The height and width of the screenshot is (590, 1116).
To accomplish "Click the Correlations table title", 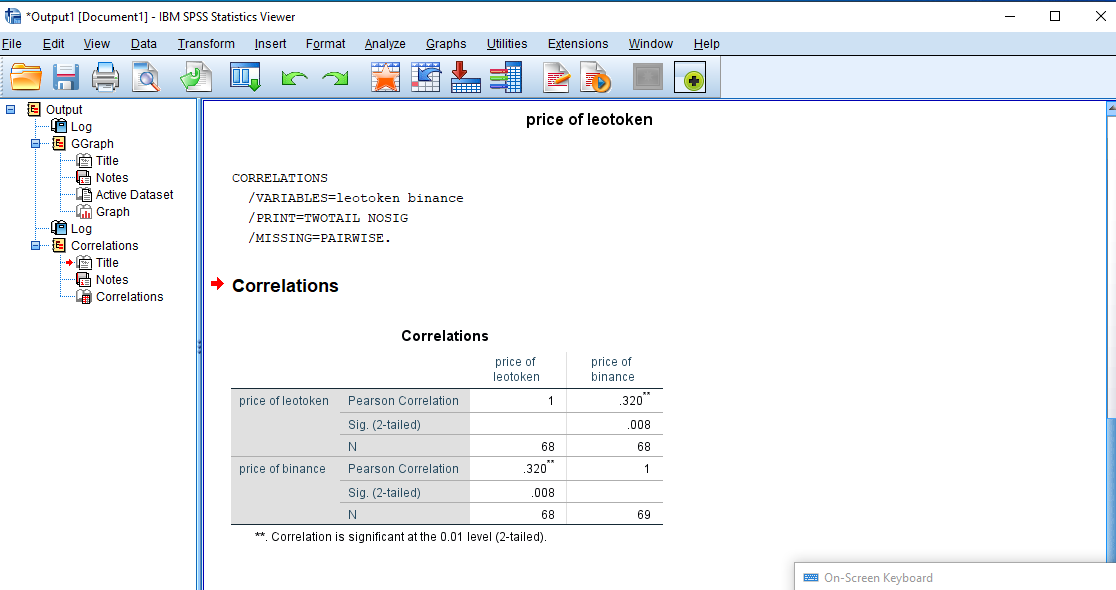I will tap(445, 336).
